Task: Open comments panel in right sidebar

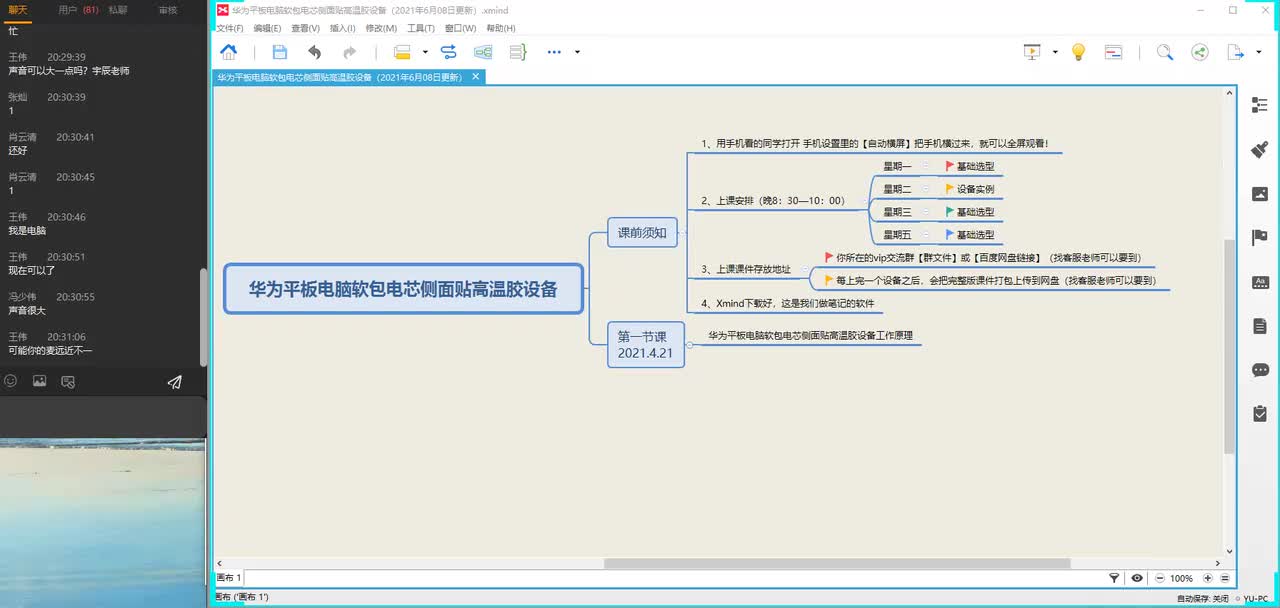Action: click(1260, 370)
